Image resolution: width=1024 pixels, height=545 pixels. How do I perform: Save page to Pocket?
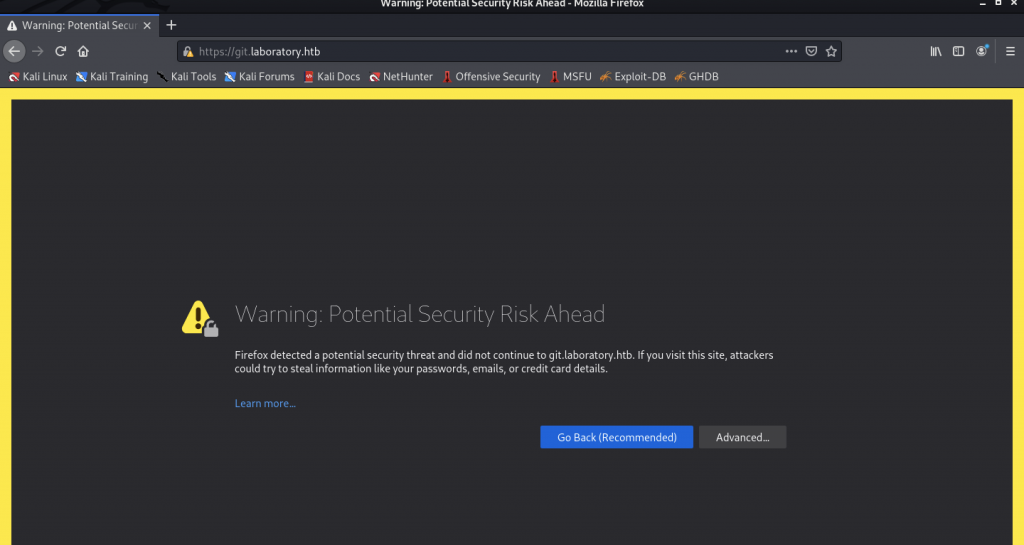pos(812,51)
